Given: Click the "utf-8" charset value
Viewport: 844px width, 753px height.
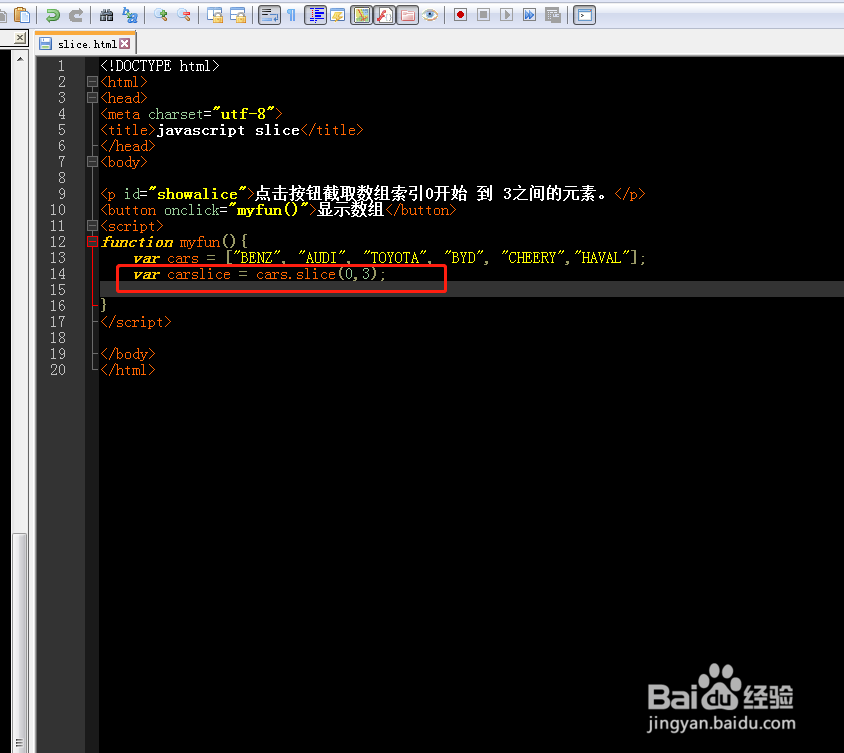Looking at the screenshot, I should point(243,114).
